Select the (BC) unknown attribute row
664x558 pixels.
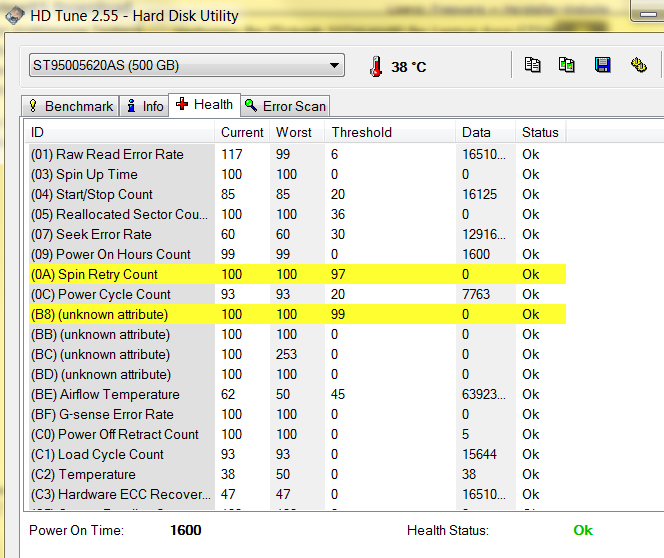coord(298,354)
